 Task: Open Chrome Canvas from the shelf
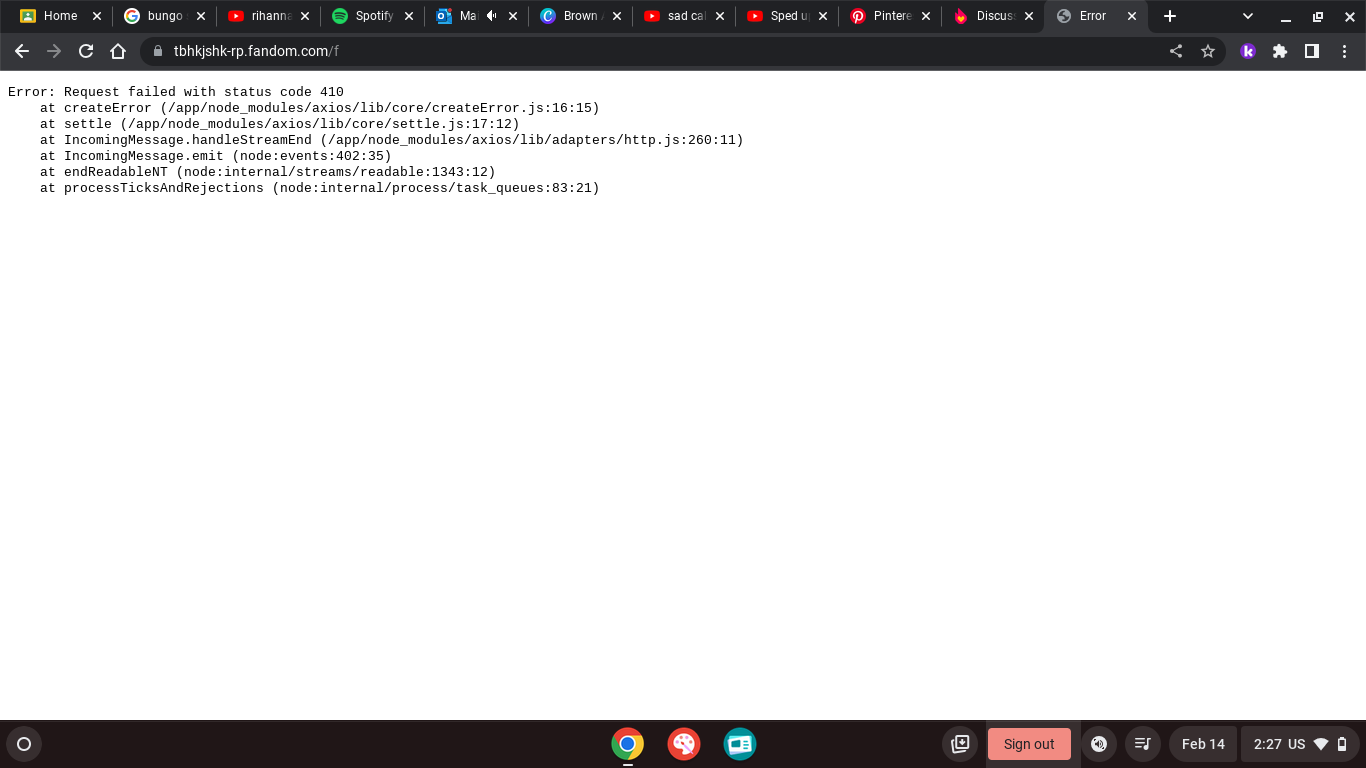683,744
